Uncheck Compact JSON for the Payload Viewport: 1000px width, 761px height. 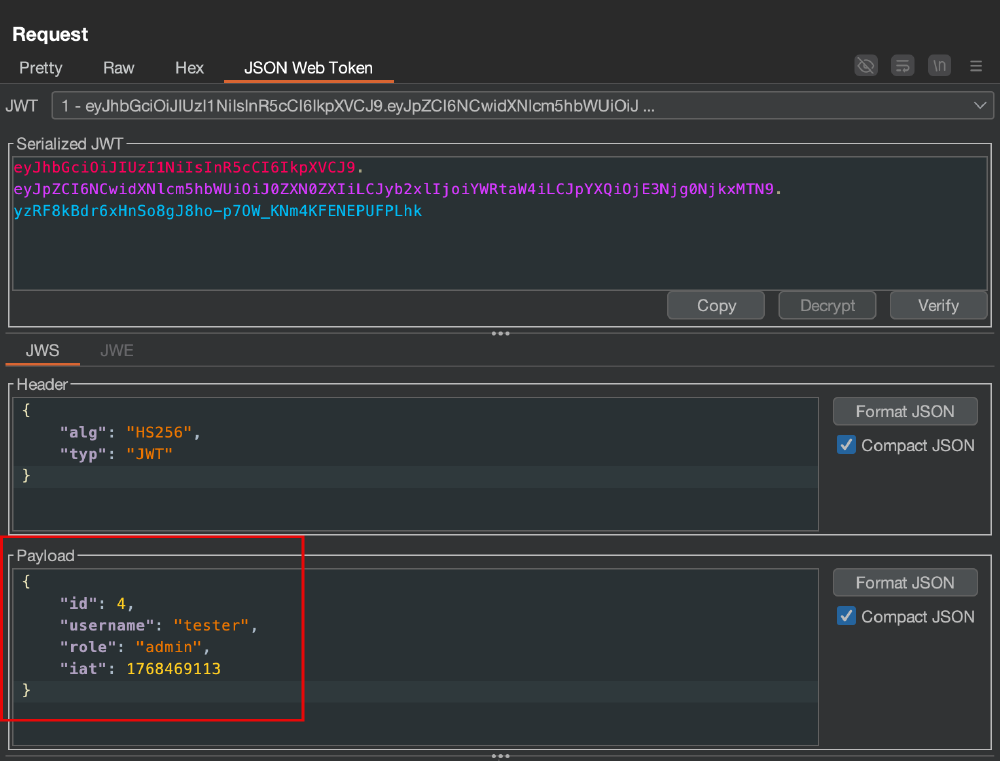[x=846, y=616]
